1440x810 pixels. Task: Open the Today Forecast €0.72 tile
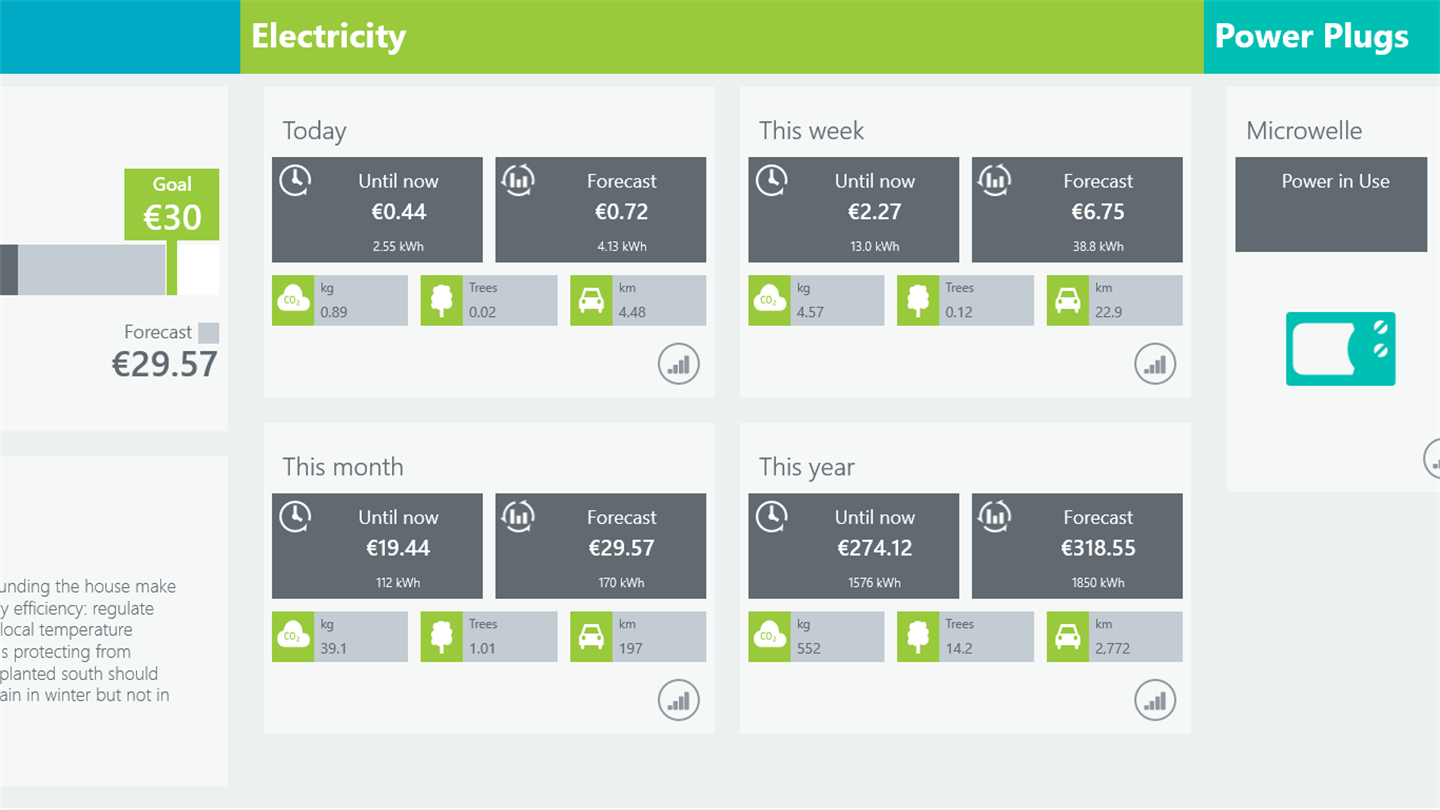point(601,209)
